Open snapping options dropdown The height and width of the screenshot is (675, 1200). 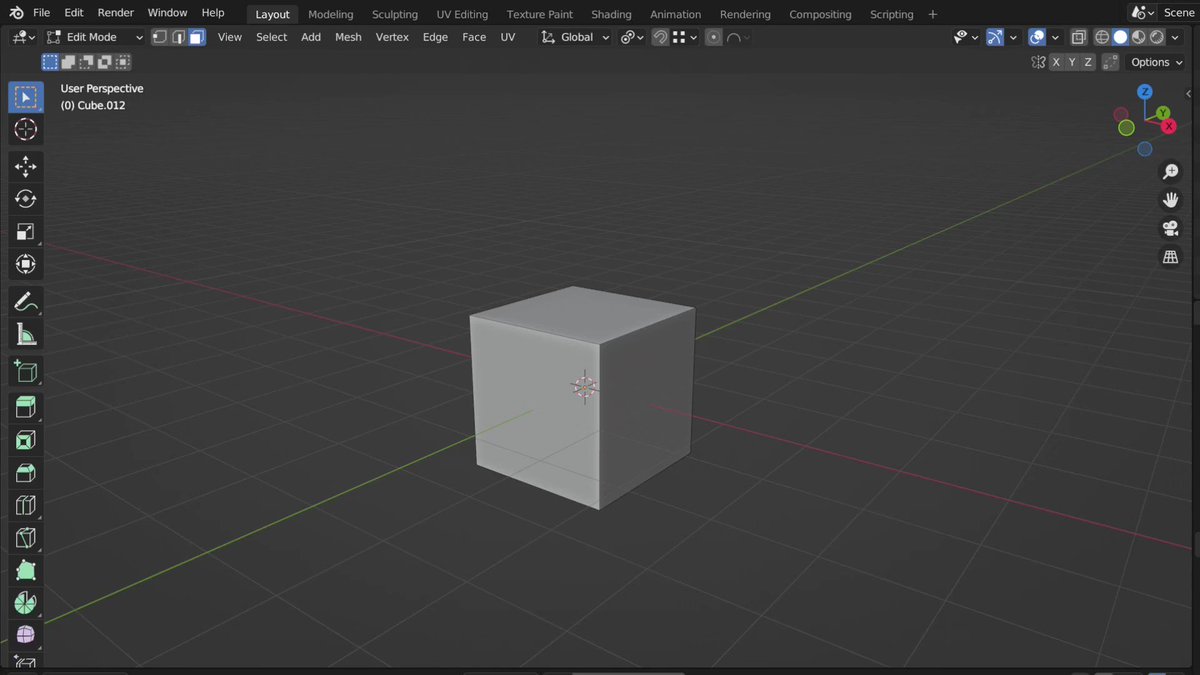(x=685, y=37)
